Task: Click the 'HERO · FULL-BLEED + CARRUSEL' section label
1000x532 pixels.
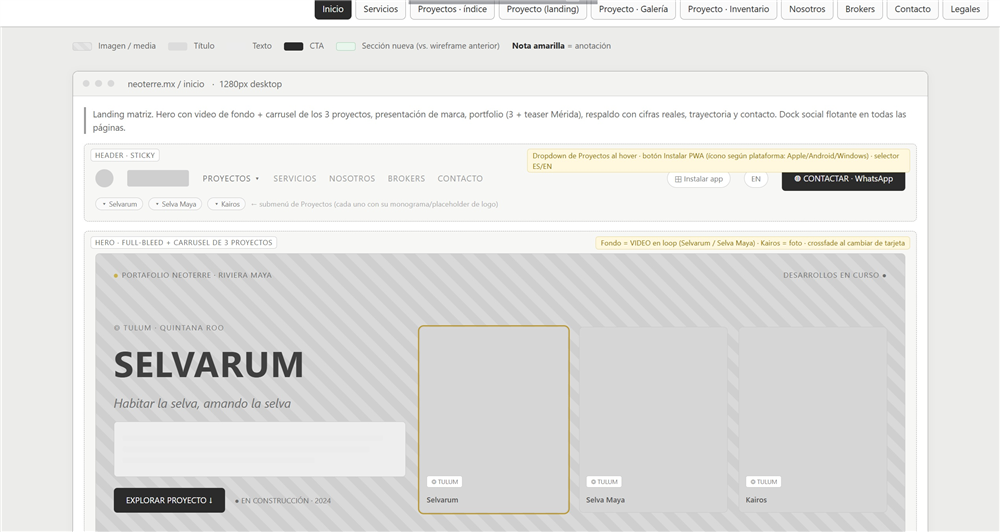Action: (184, 242)
